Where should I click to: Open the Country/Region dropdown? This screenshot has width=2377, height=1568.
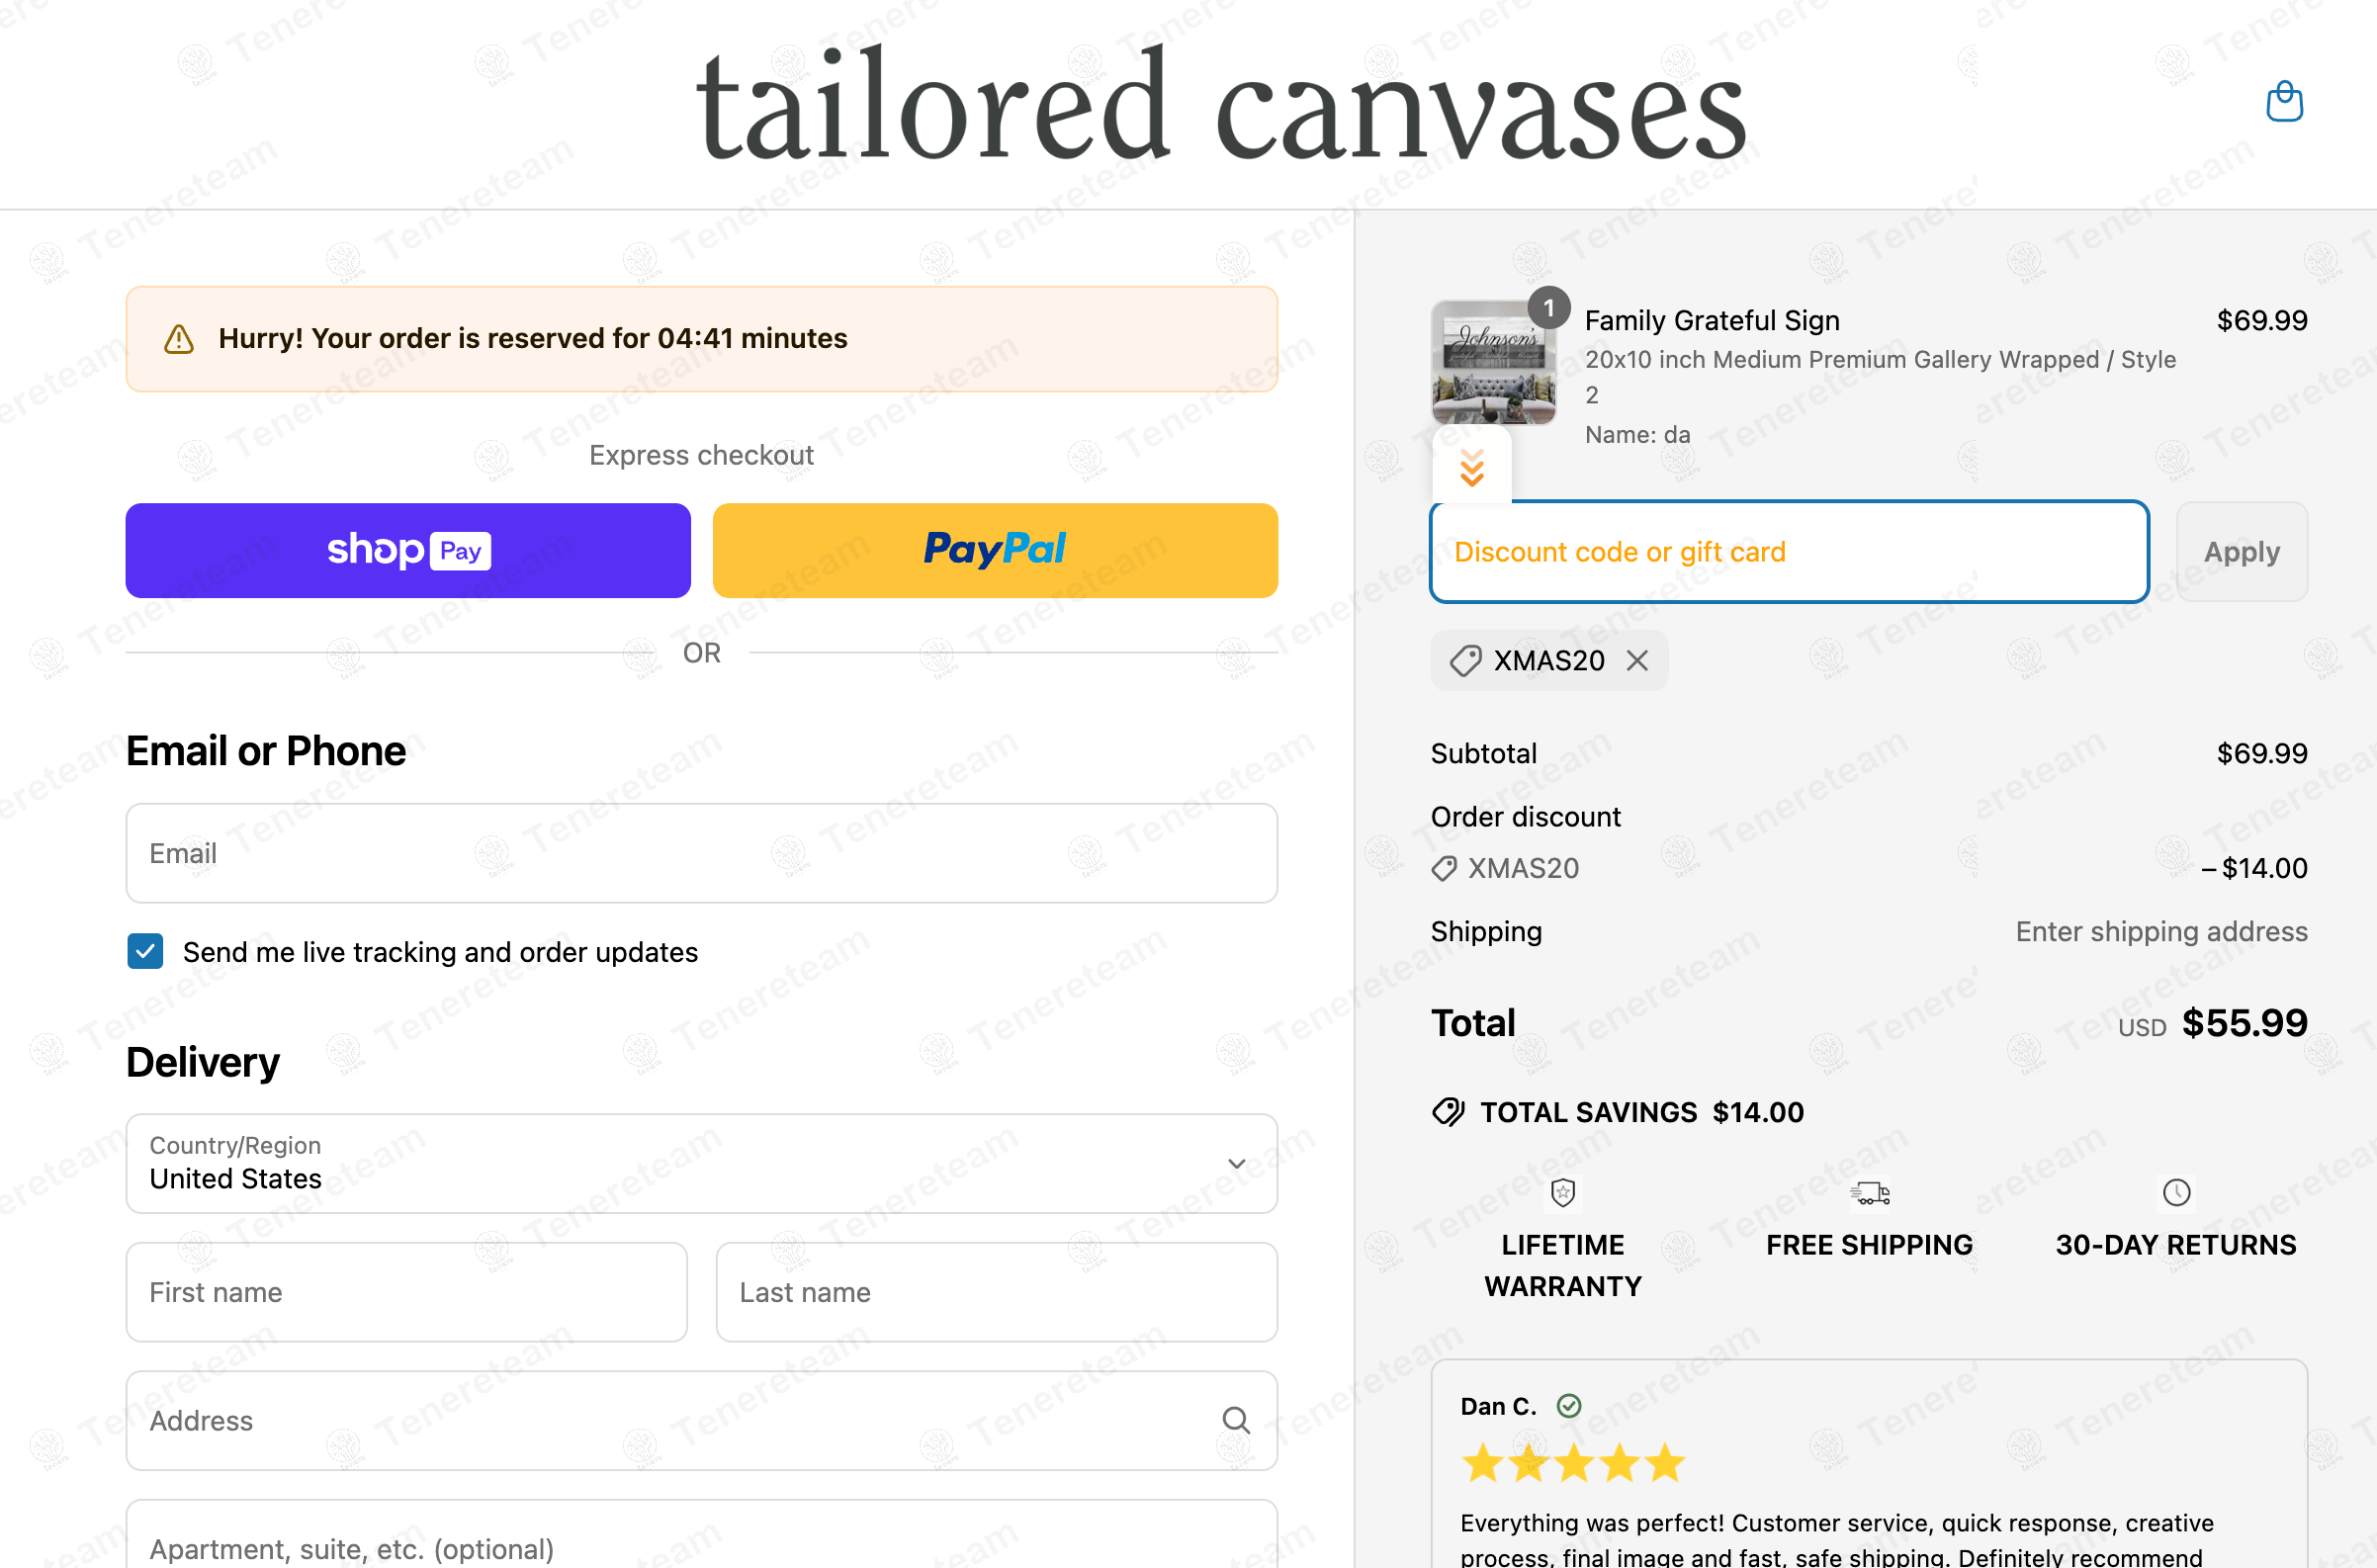coord(701,1164)
